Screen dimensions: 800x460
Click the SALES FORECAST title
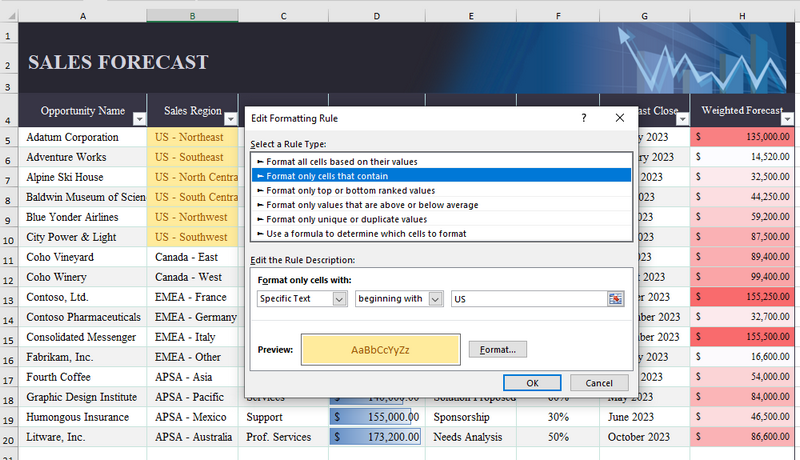118,62
